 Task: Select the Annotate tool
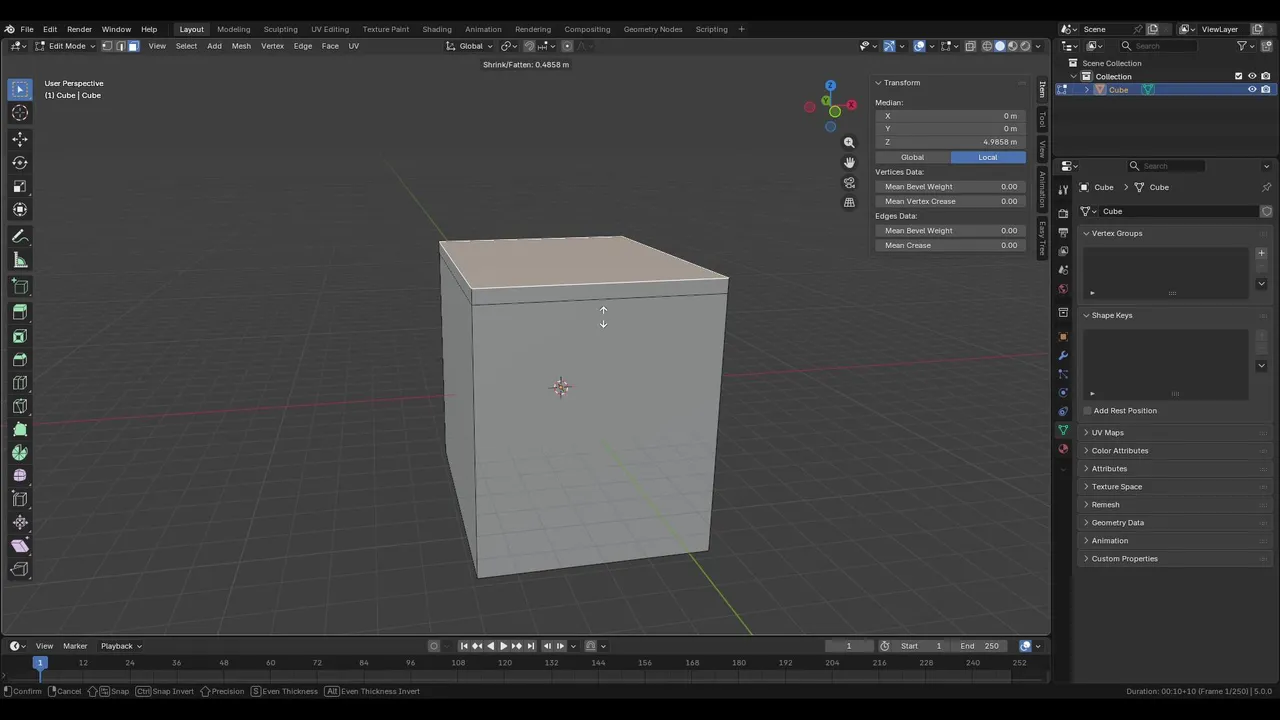(20, 236)
